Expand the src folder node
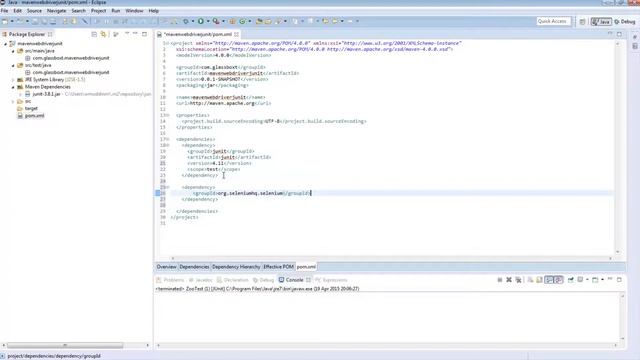 13,101
